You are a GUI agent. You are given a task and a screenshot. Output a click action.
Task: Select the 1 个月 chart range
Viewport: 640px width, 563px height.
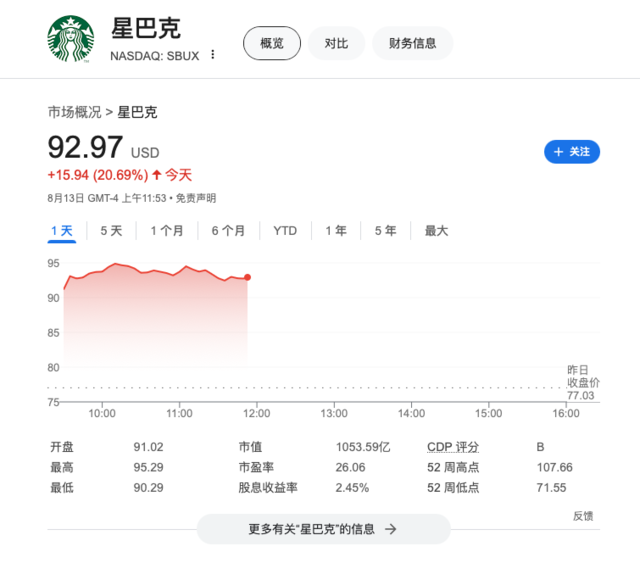tap(167, 231)
